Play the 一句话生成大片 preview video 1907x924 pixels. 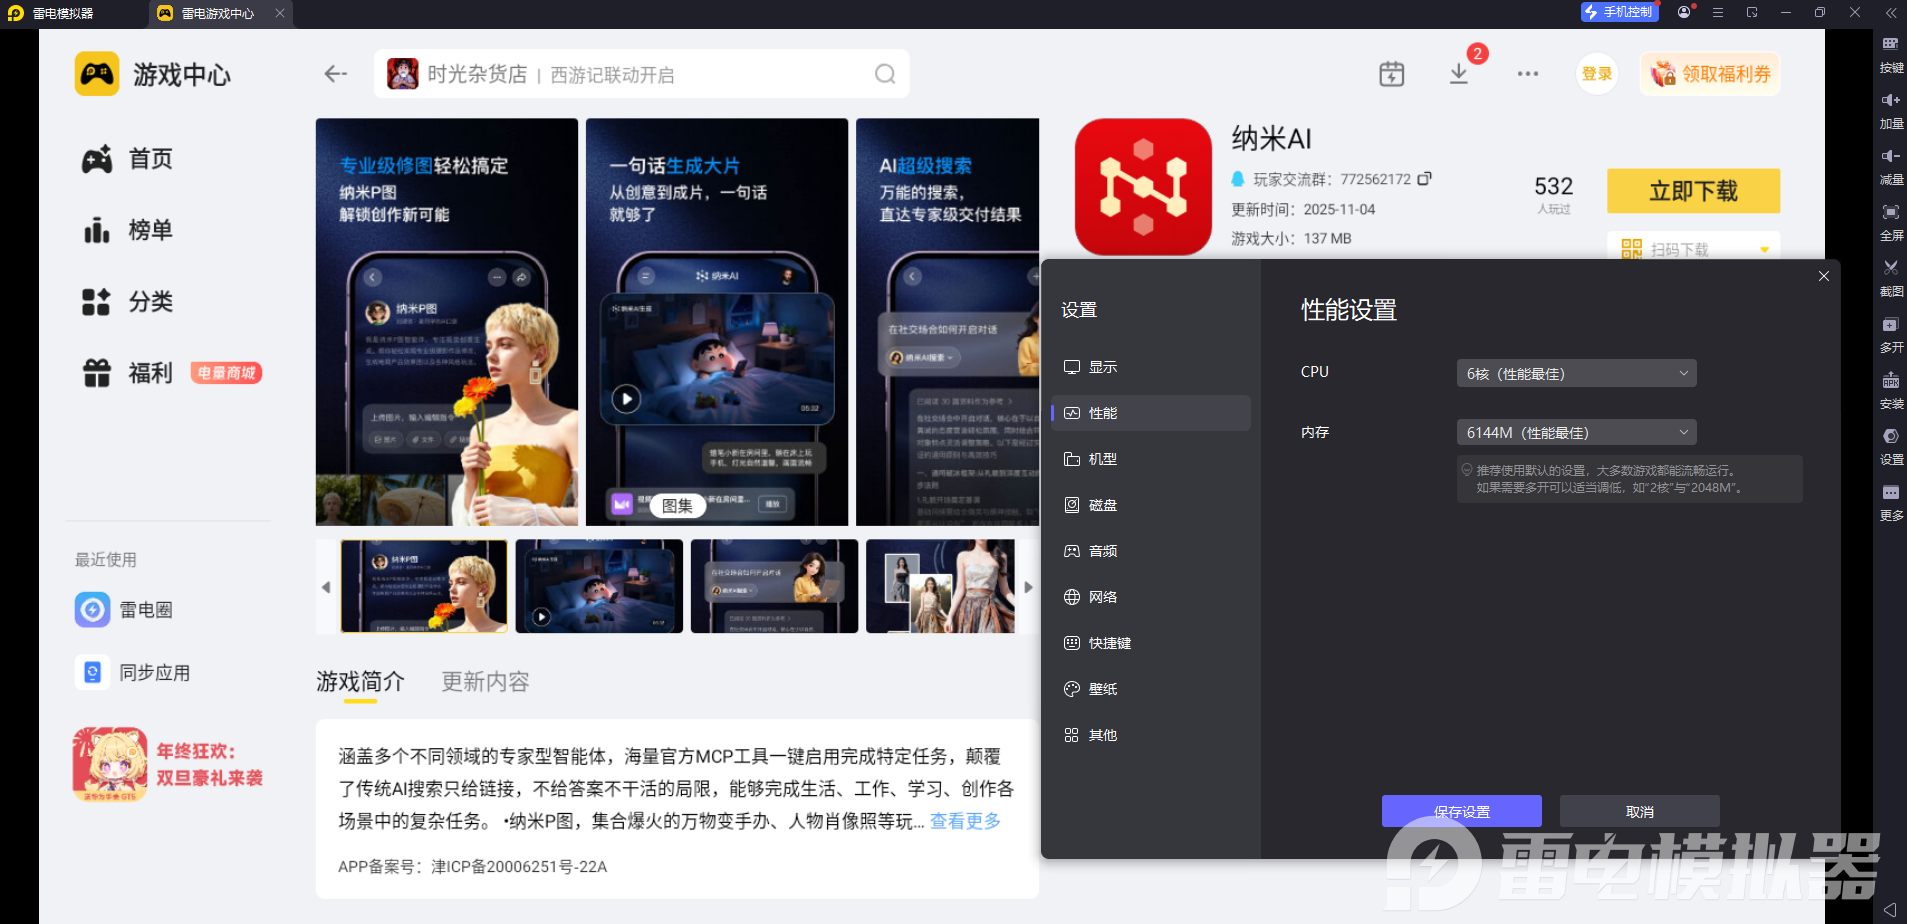click(626, 399)
